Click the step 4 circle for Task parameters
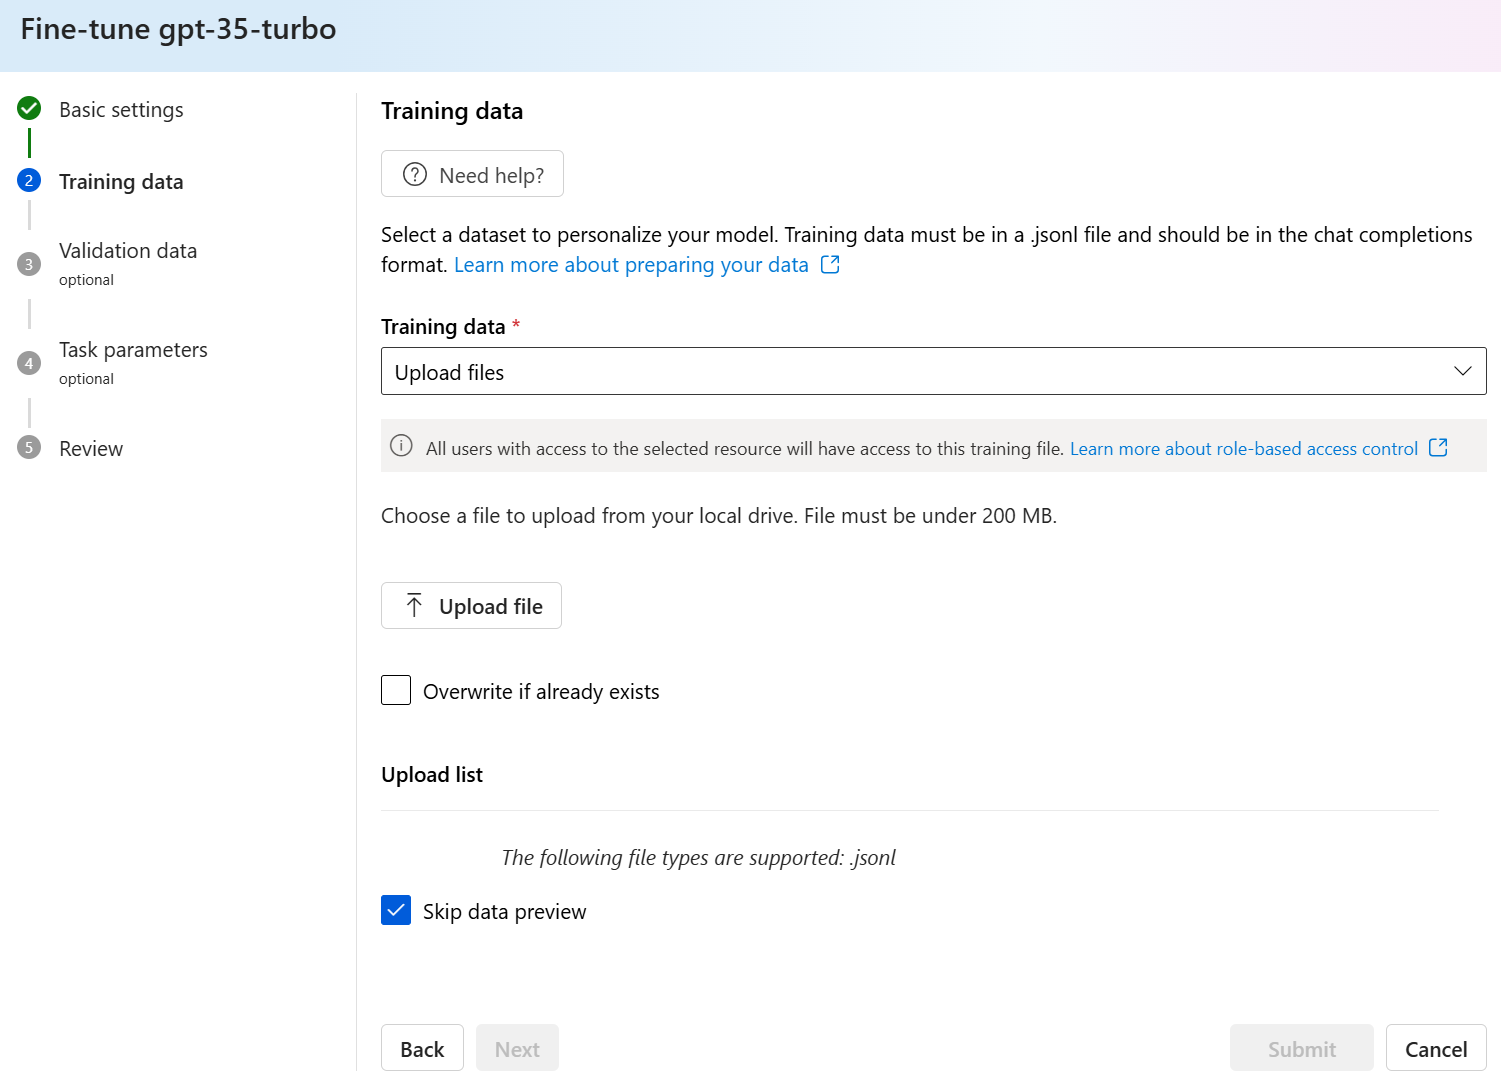This screenshot has height=1078, width=1501. tap(29, 362)
